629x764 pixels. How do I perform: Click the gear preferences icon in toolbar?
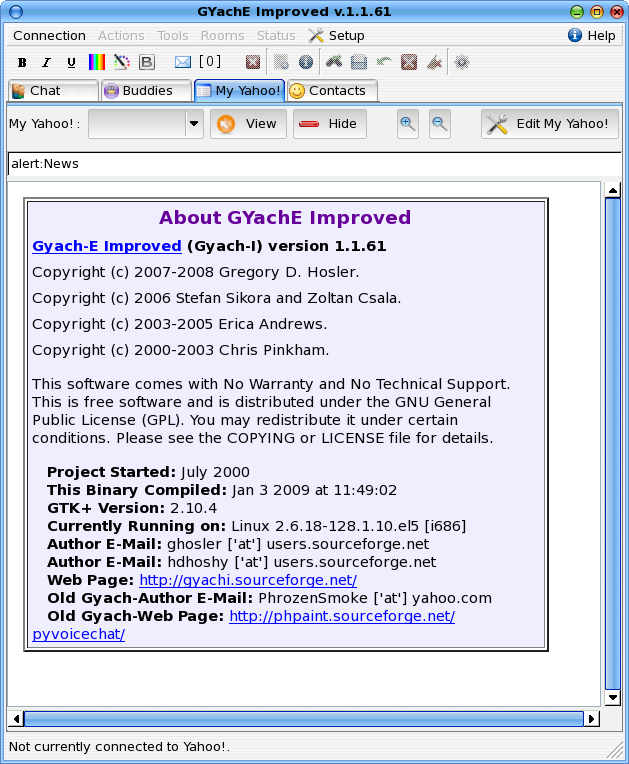pyautogui.click(x=461, y=62)
